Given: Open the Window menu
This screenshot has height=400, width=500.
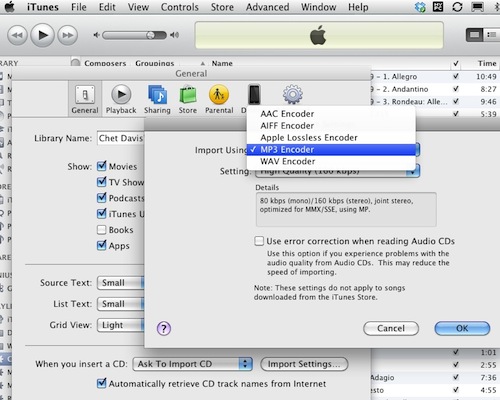Looking at the screenshot, I should tap(318, 7).
